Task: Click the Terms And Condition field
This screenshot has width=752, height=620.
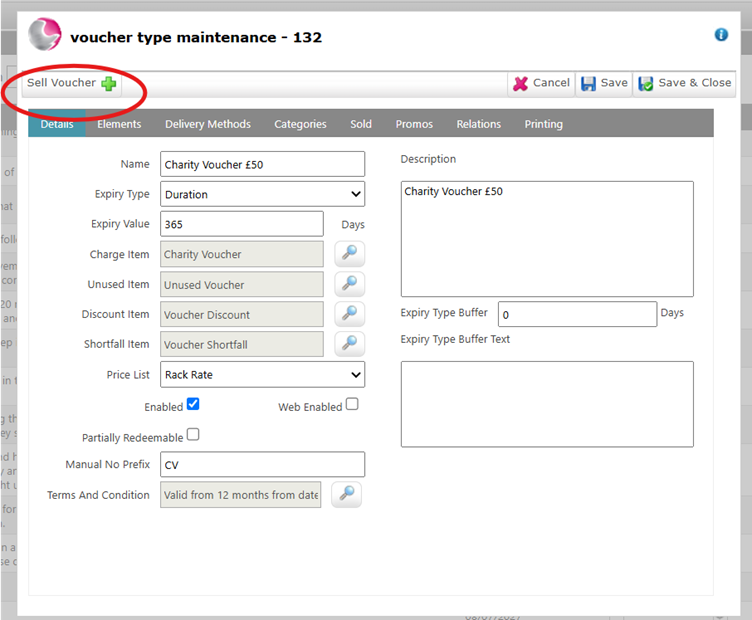Action: pos(240,495)
